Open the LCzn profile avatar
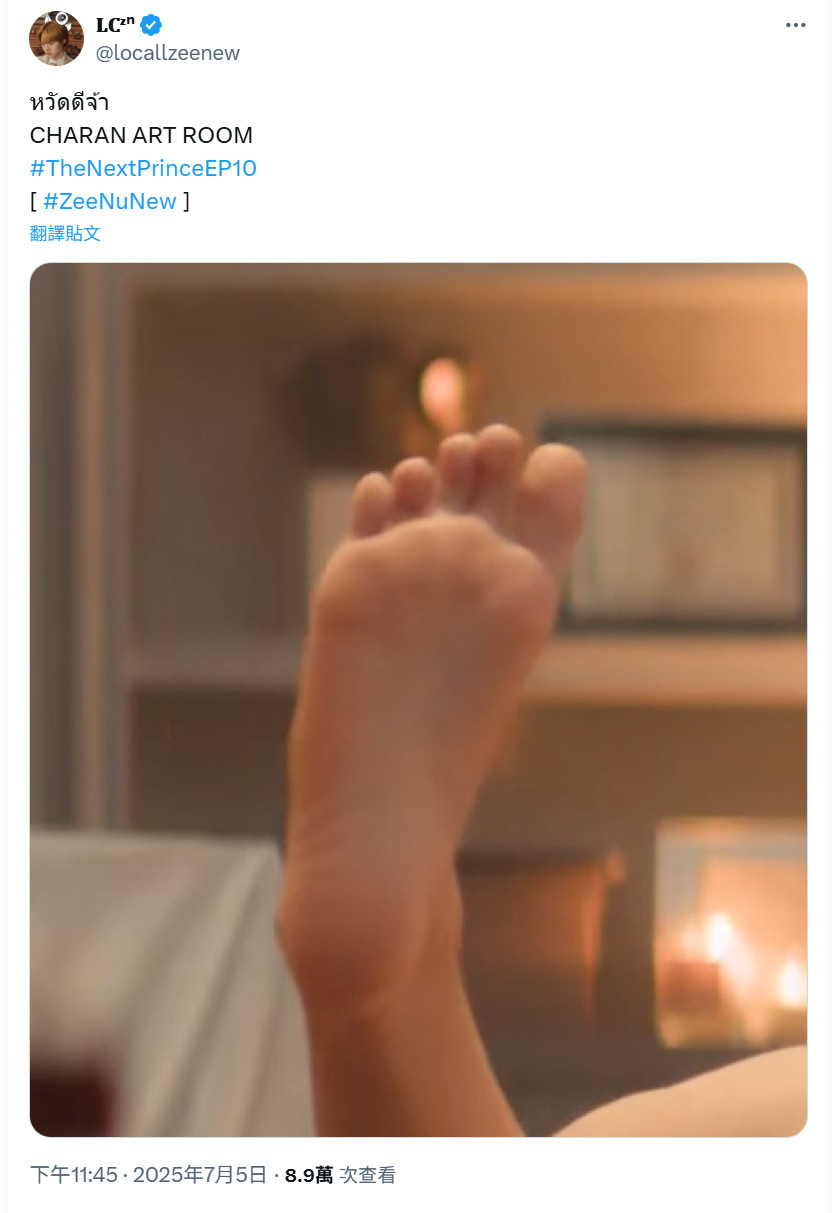 [56, 38]
